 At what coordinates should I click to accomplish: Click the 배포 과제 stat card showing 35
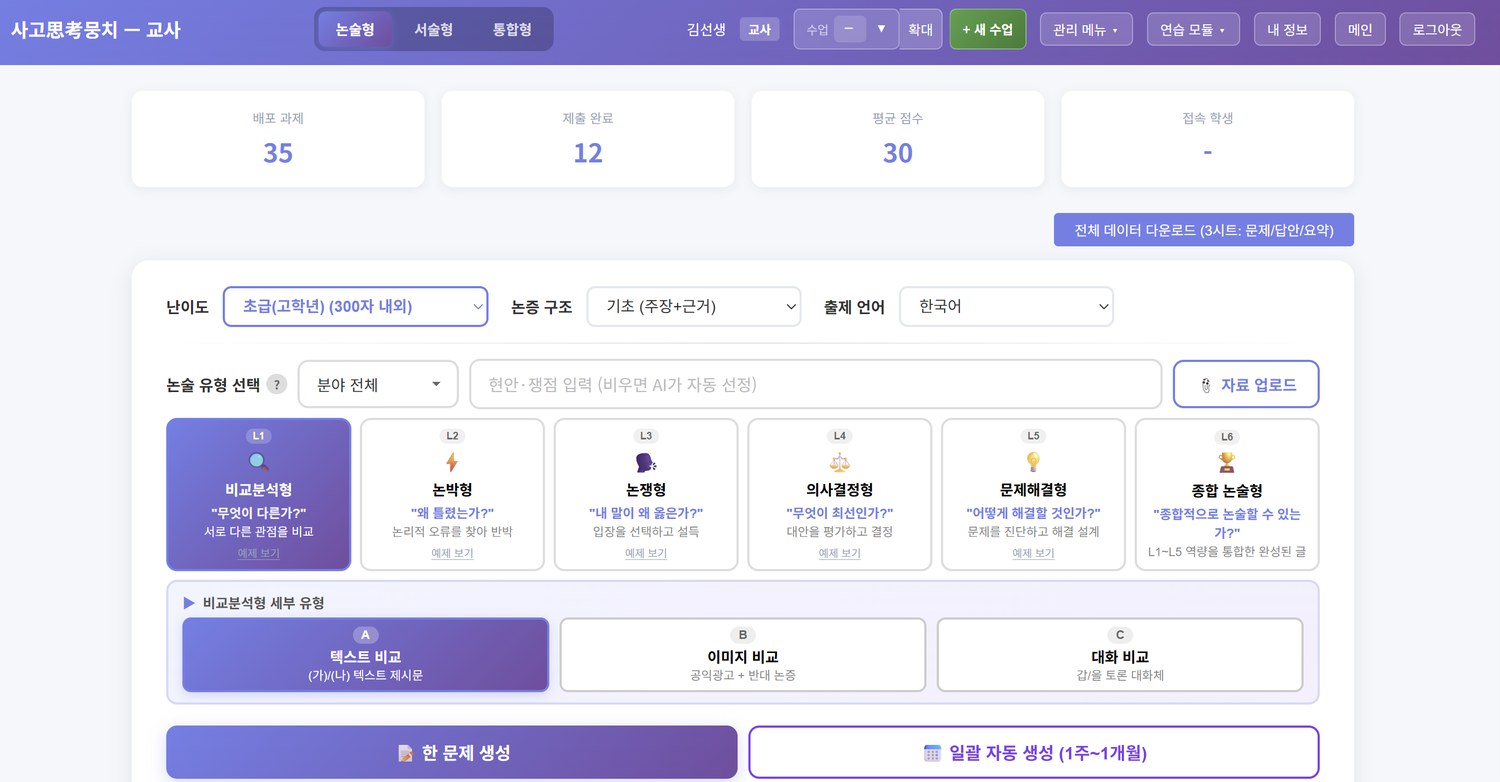[x=278, y=139]
